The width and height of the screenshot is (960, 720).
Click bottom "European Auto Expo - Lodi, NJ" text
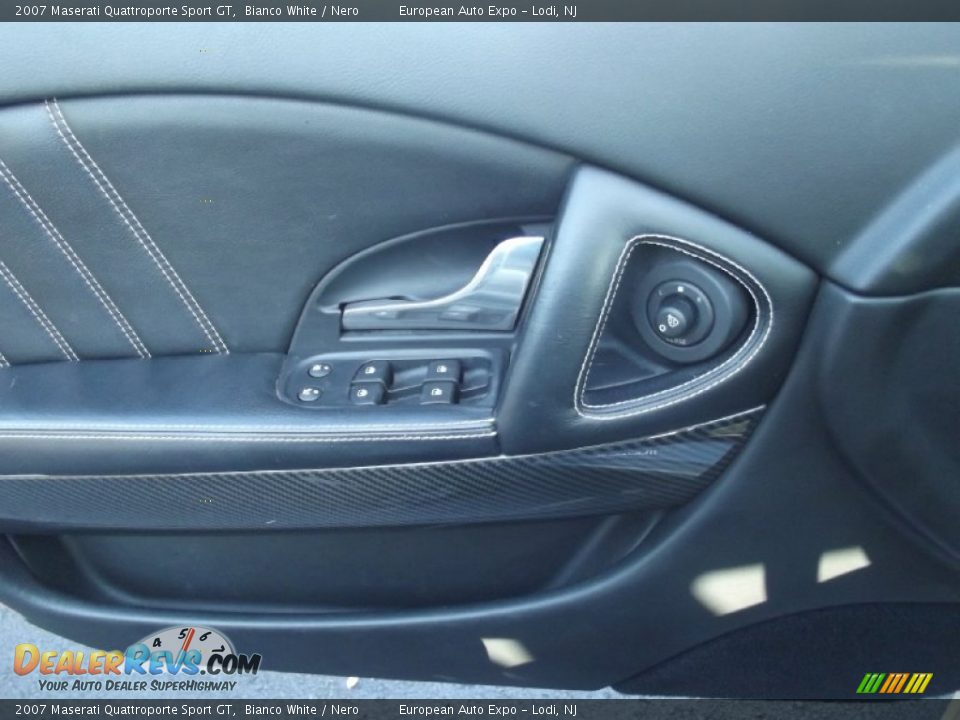[x=487, y=710]
